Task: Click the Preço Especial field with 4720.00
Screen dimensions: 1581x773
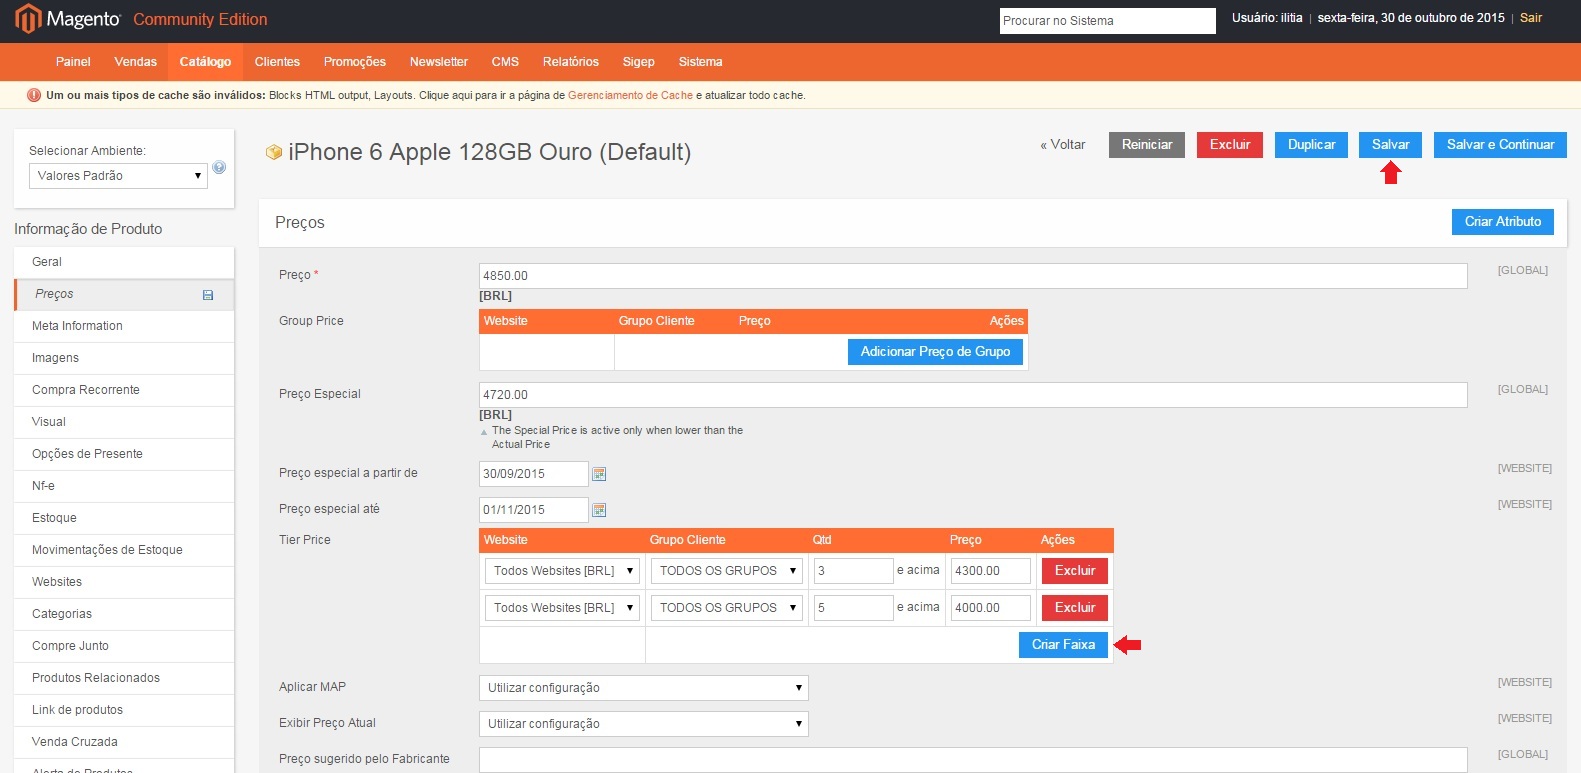Action: pyautogui.click(x=973, y=395)
